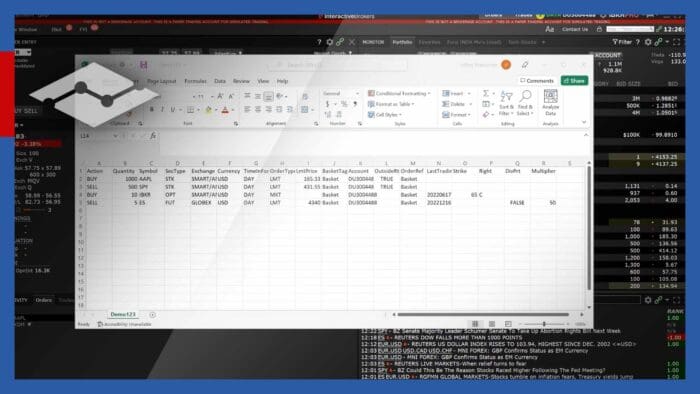This screenshot has height=394, width=700.
Task: Select the font color A icon
Action: pyautogui.click(x=225, y=110)
